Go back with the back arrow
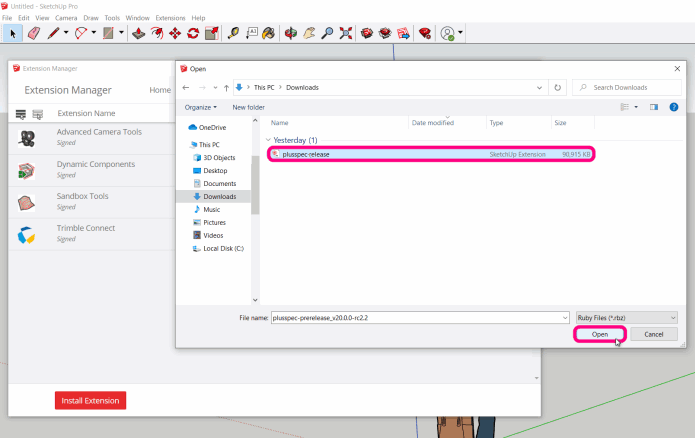695x438 pixels. click(186, 88)
